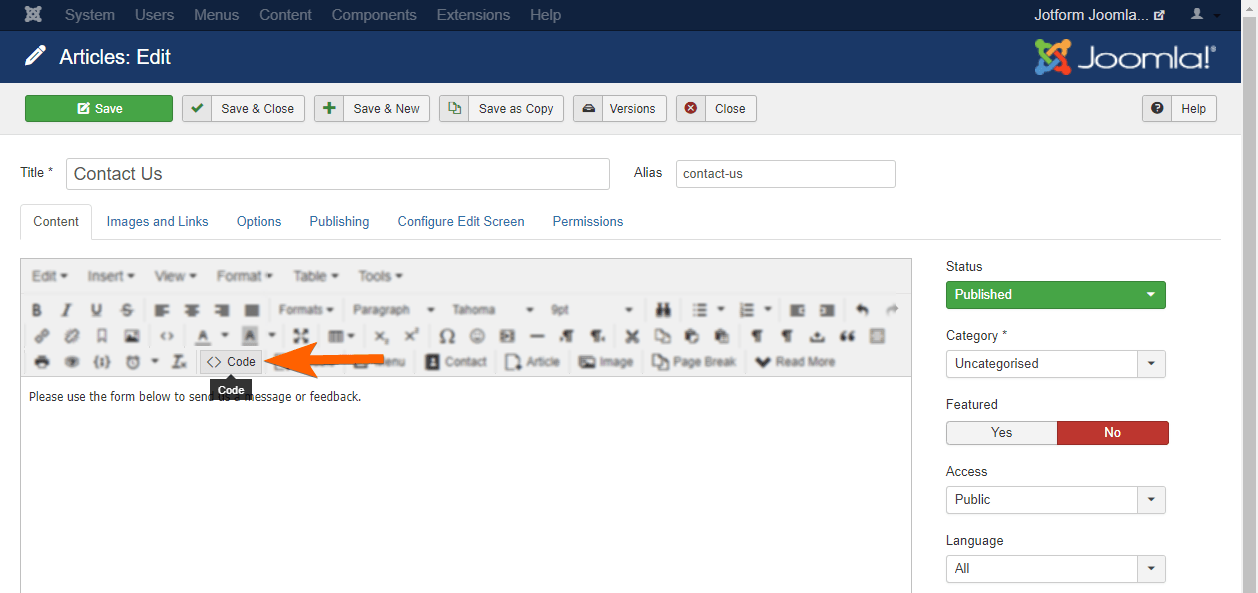Open the Status dropdown showing Published
1258x593 pixels.
pos(1055,294)
